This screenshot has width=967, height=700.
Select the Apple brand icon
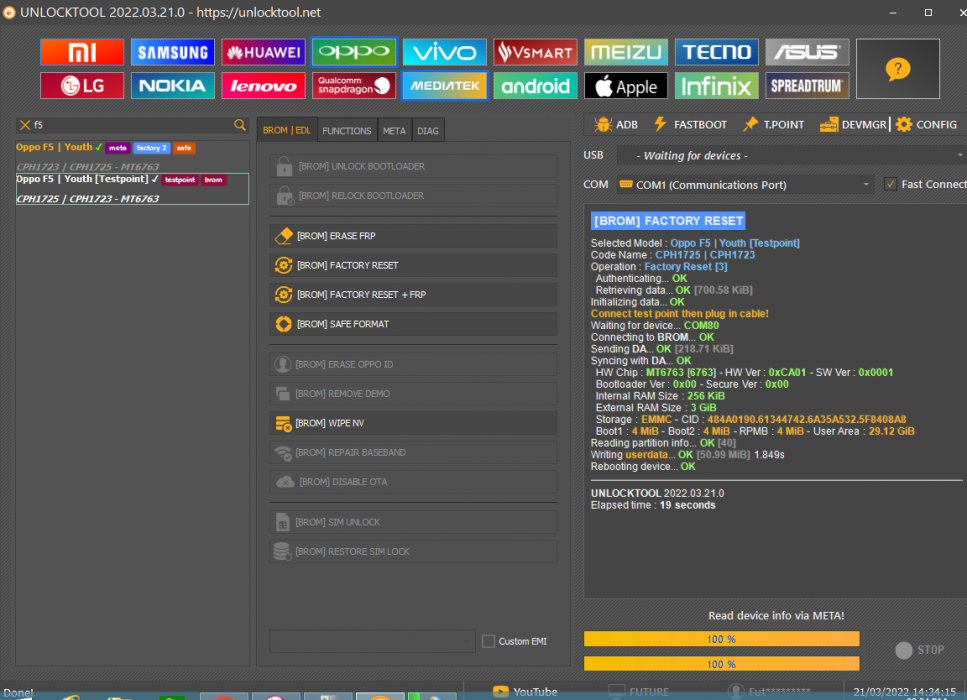pyautogui.click(x=626, y=86)
